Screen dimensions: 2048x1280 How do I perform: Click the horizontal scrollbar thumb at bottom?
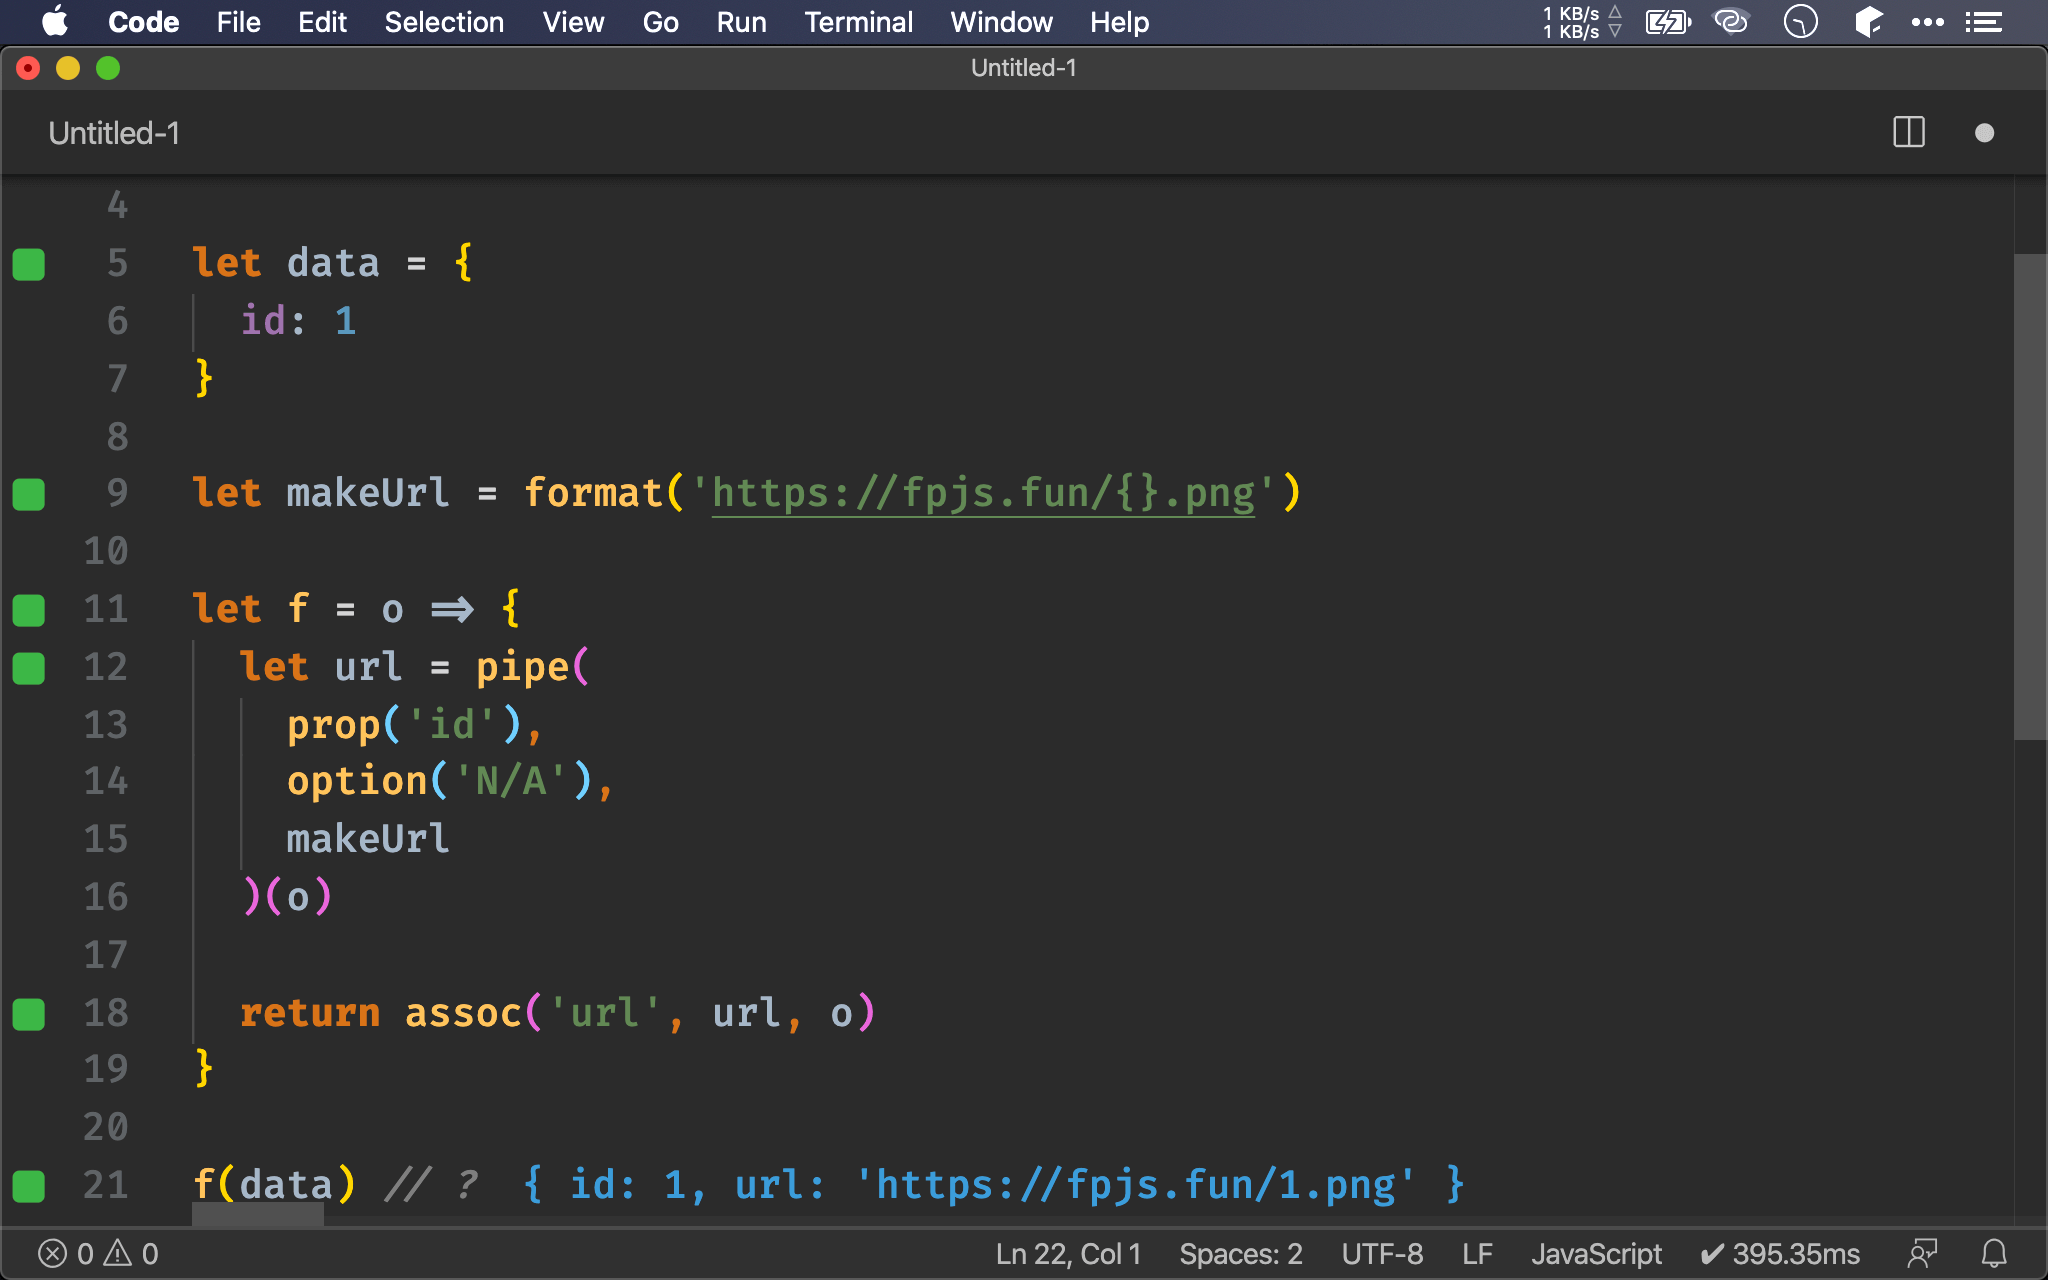[x=258, y=1215]
